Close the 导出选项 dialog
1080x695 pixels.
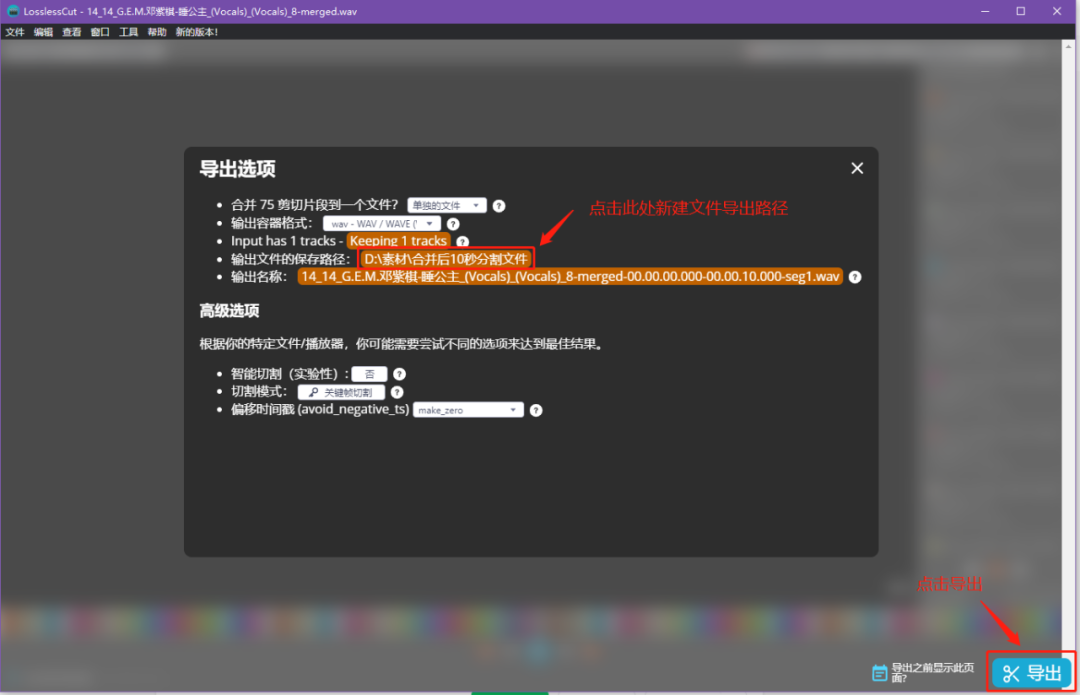tap(857, 168)
